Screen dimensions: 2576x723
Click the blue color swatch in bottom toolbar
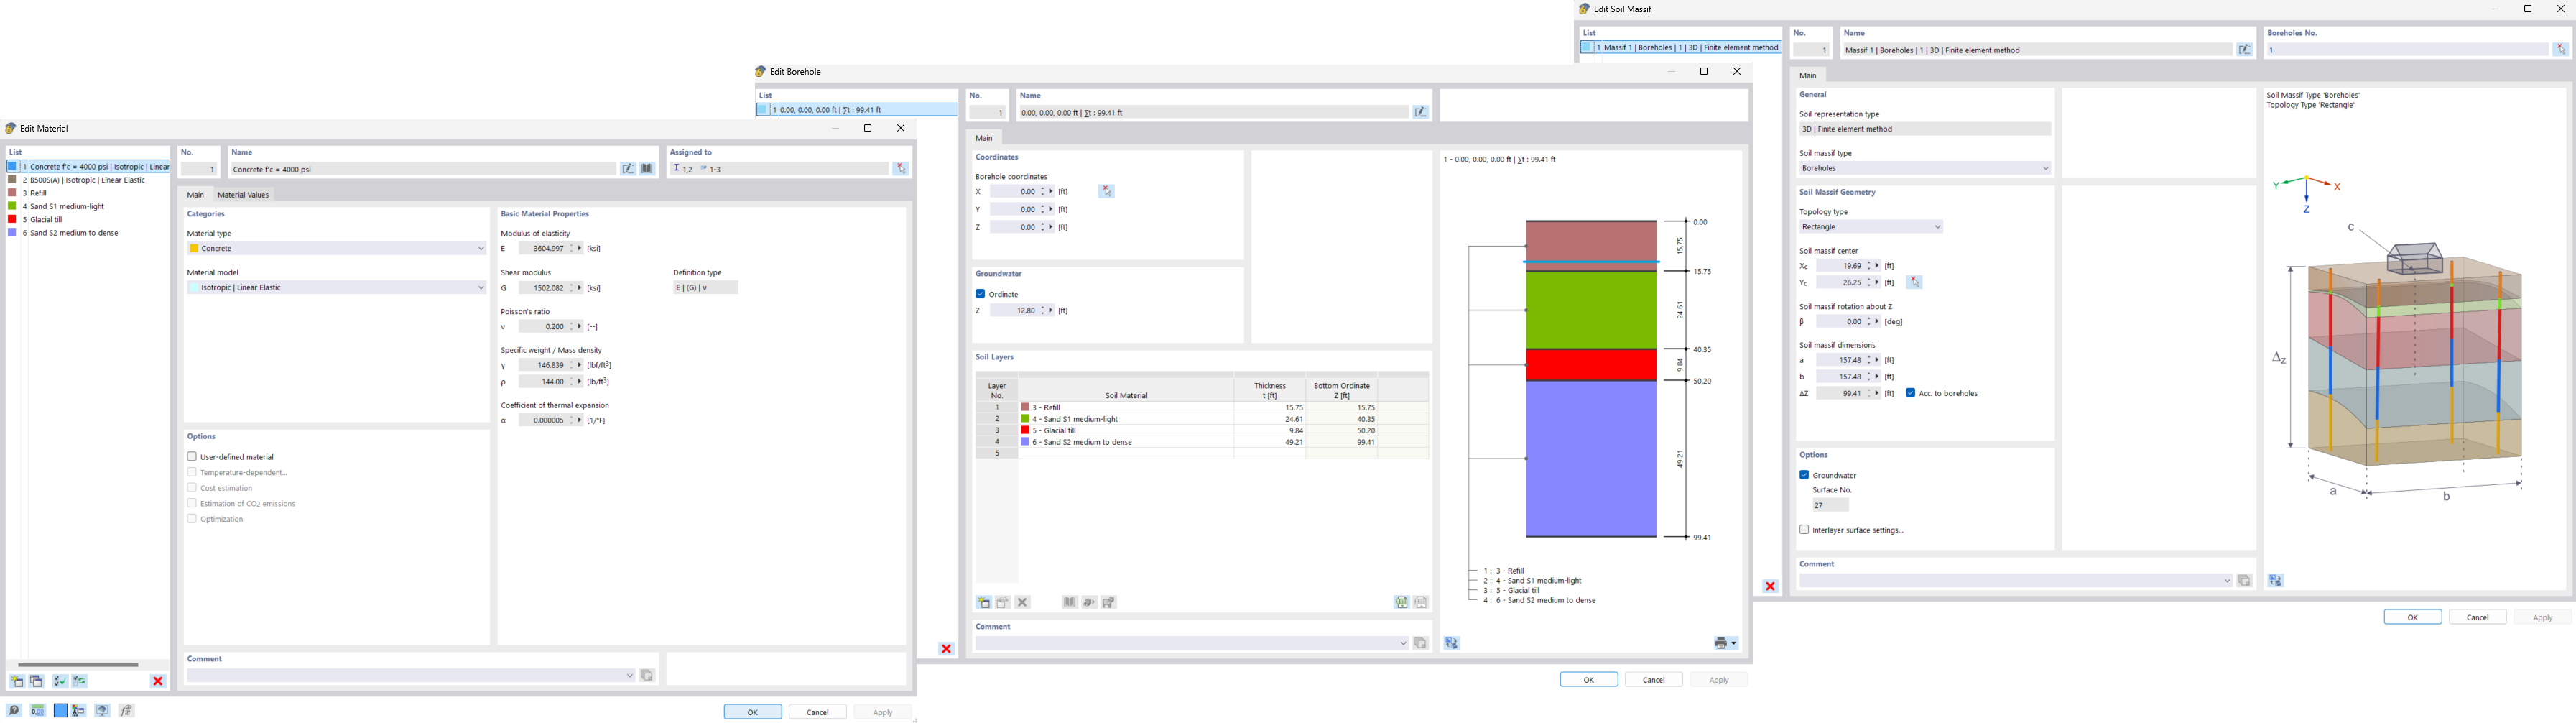61,710
